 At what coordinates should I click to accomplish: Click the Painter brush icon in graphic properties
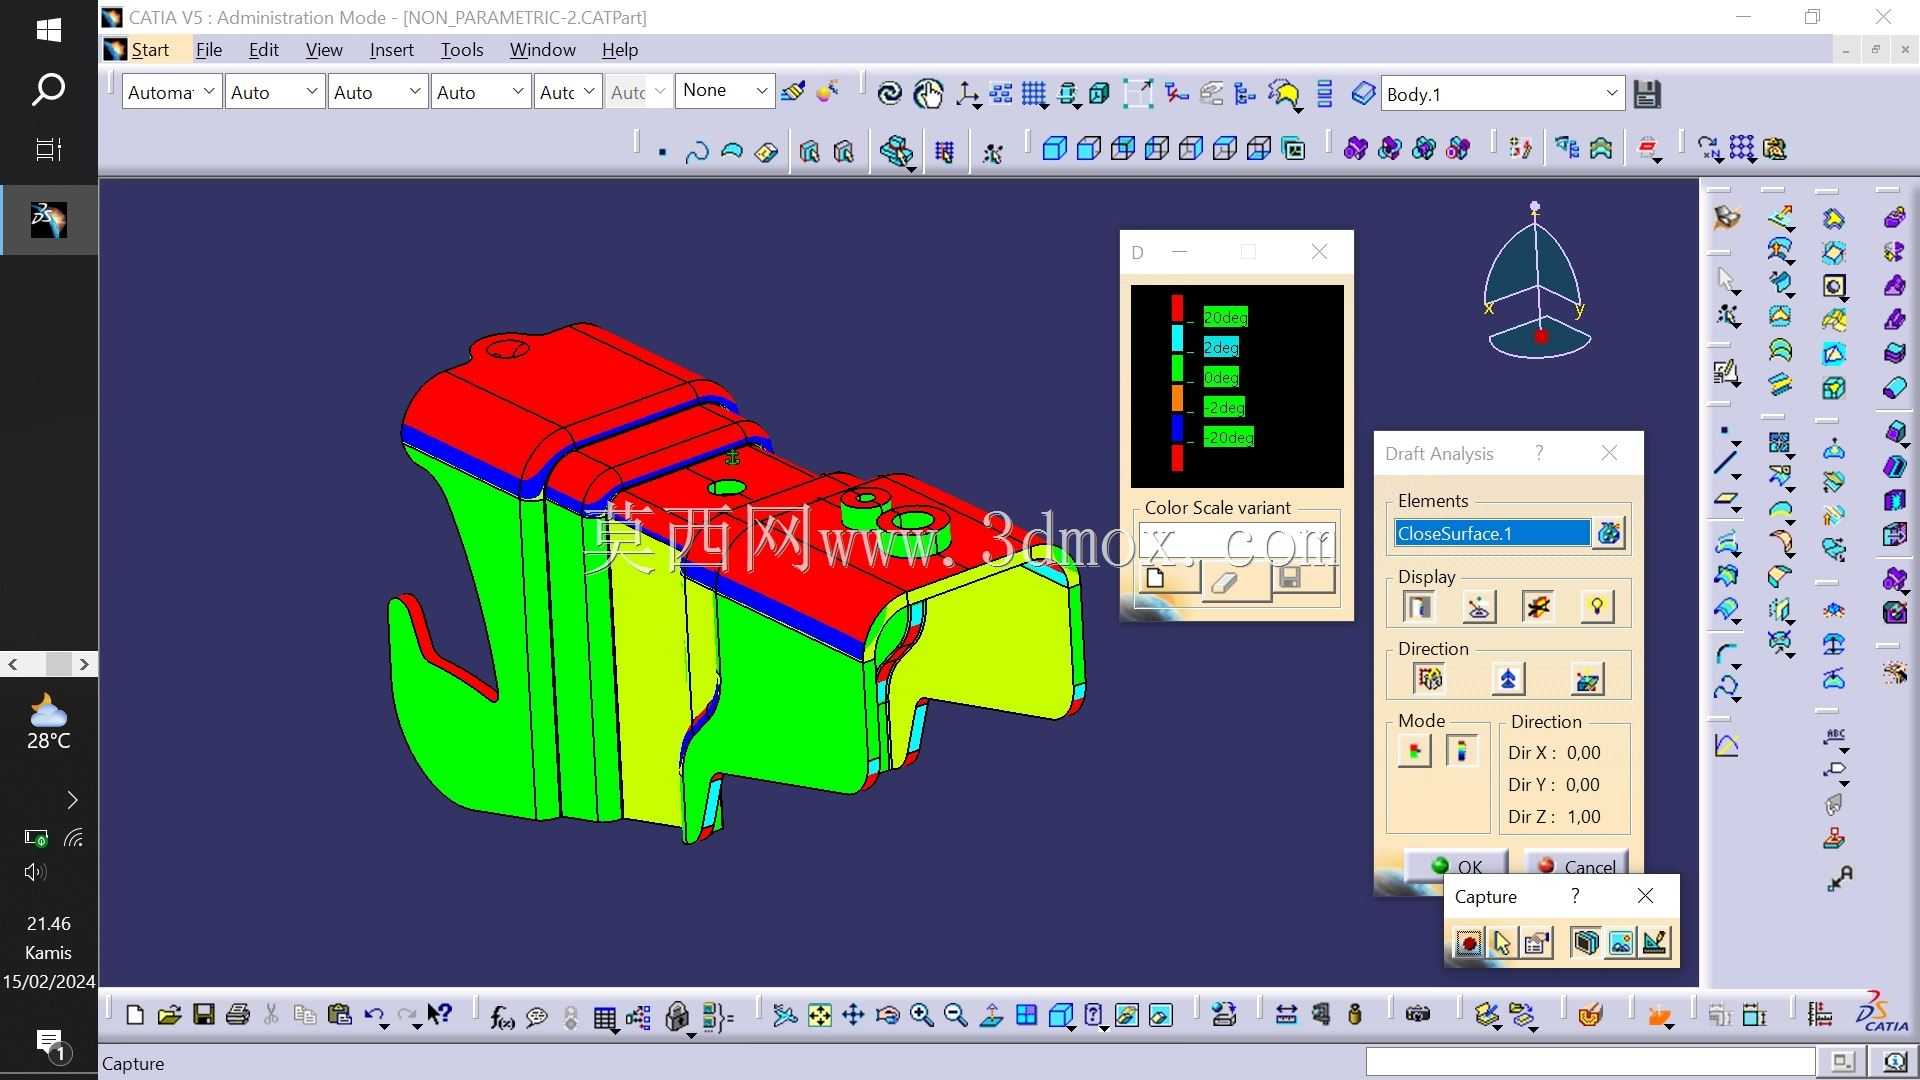pyautogui.click(x=793, y=93)
